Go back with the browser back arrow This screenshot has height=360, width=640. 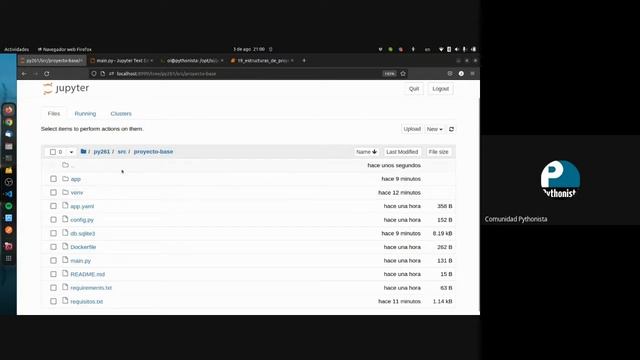click(24, 74)
